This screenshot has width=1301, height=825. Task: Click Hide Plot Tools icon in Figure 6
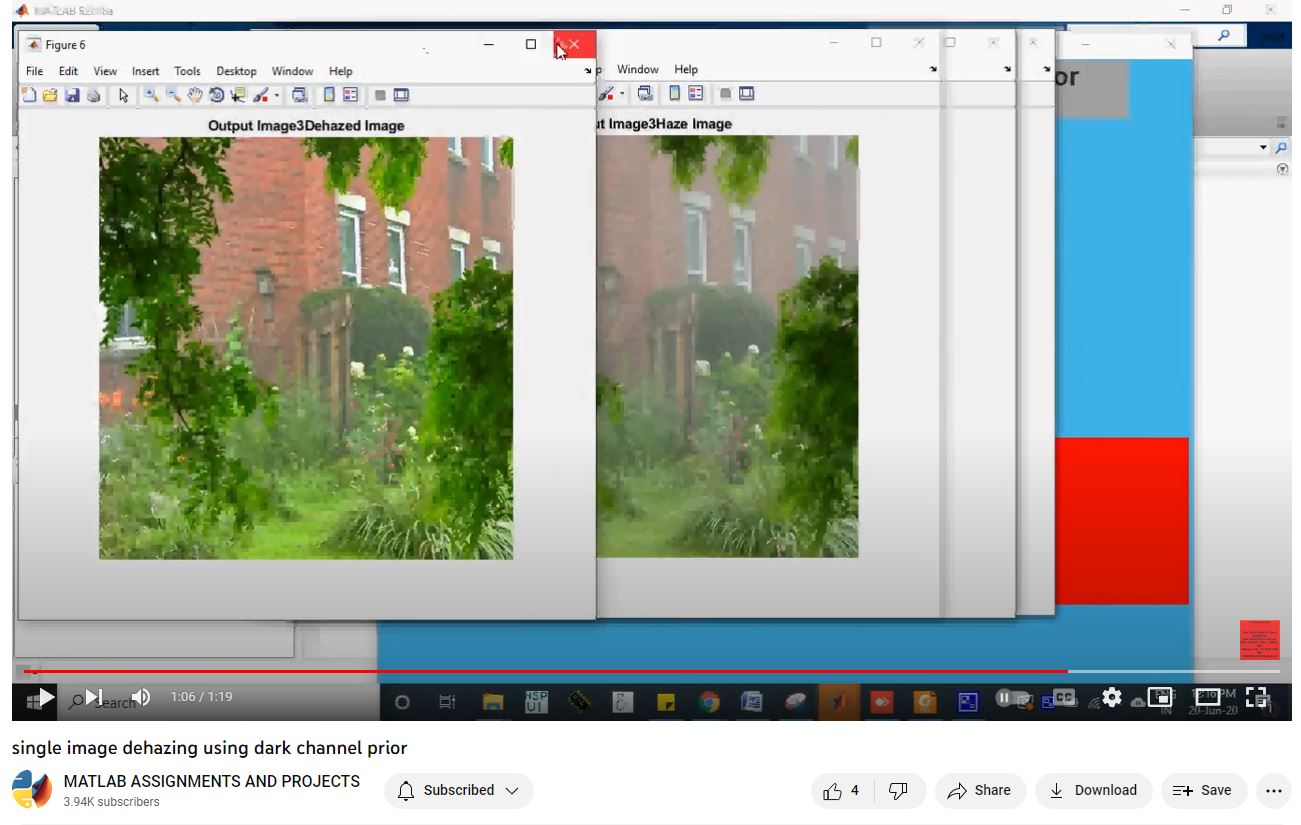point(380,95)
